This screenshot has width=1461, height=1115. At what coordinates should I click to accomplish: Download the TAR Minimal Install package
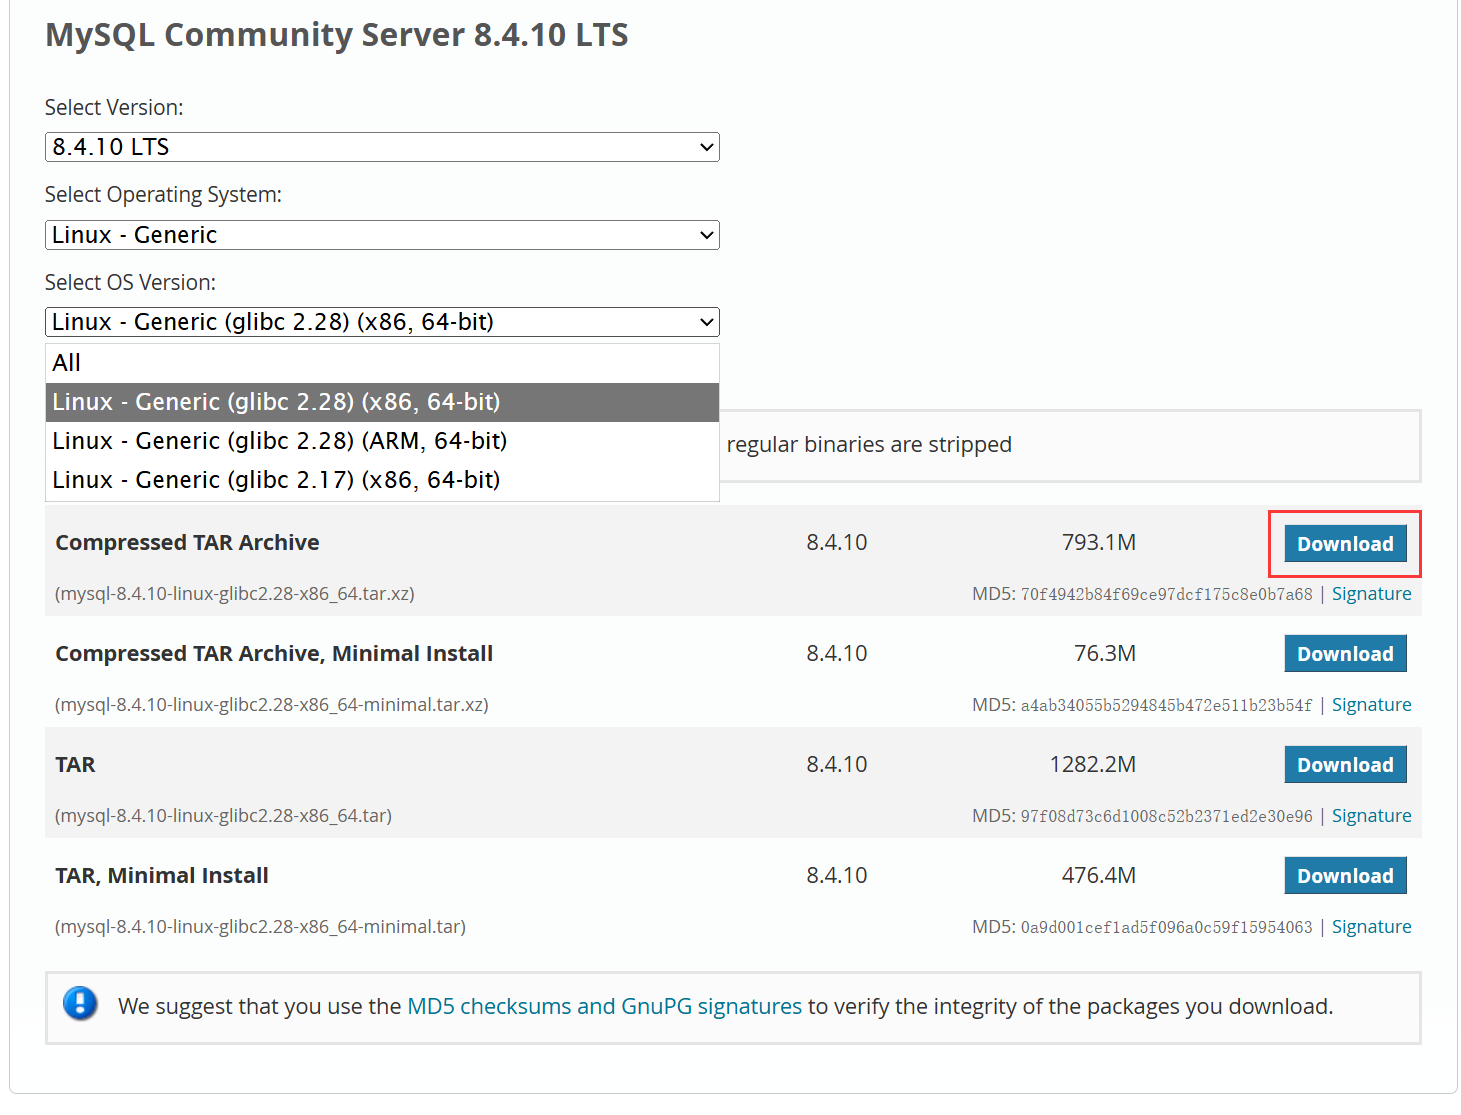click(x=1345, y=876)
